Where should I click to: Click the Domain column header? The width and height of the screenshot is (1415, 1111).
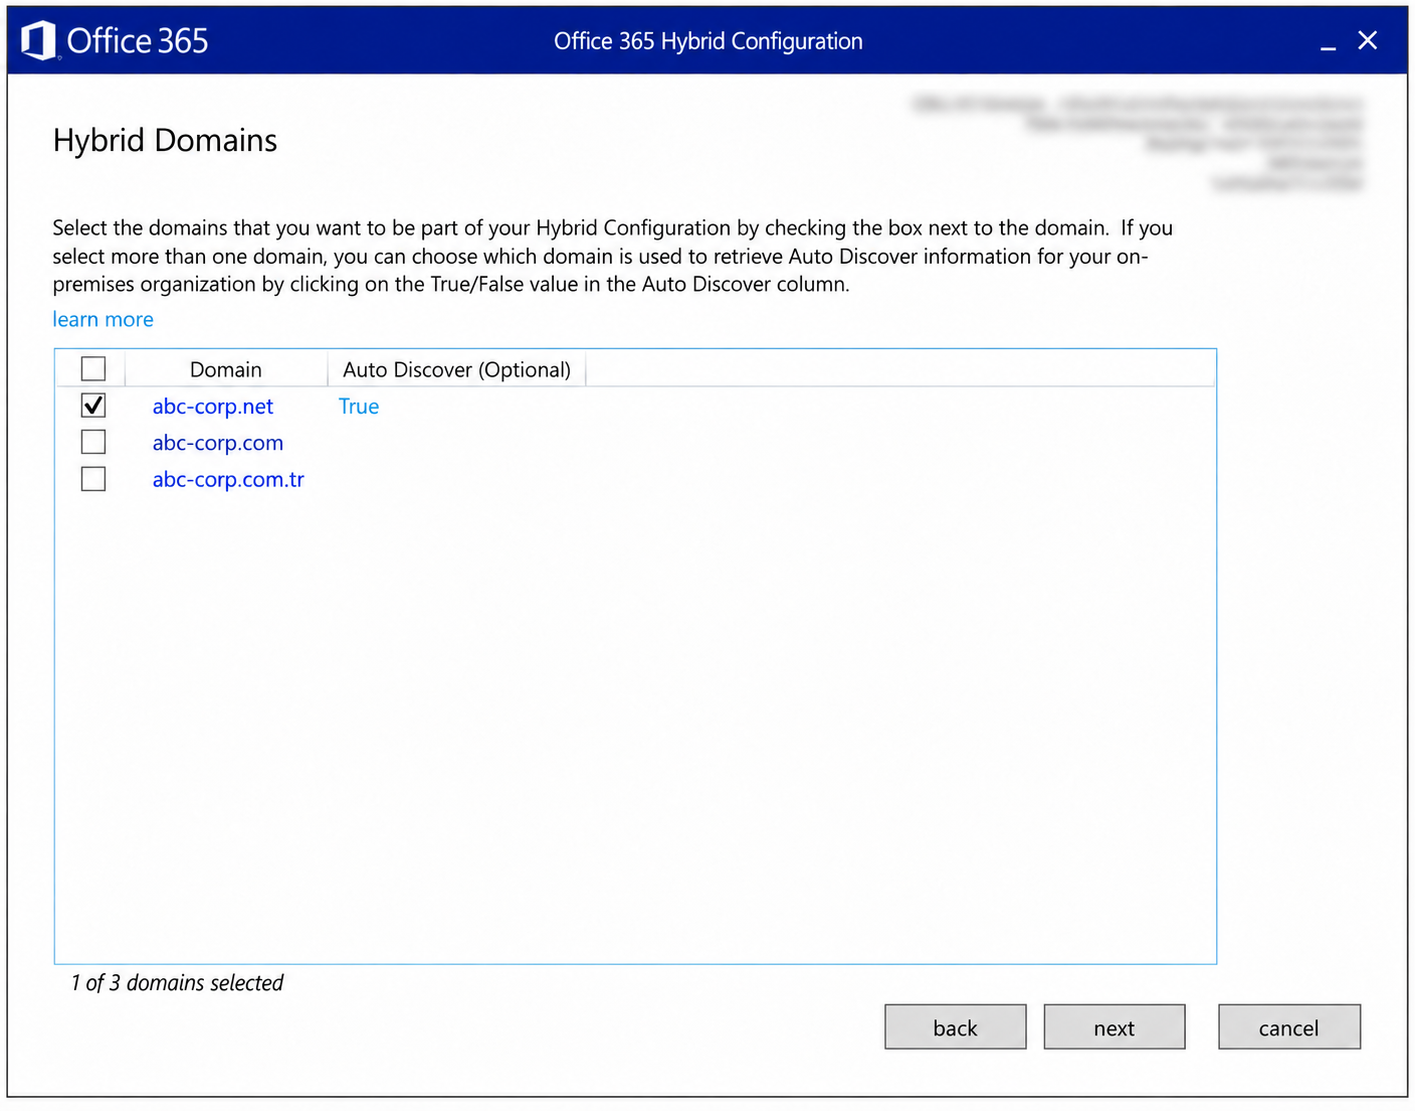click(226, 369)
